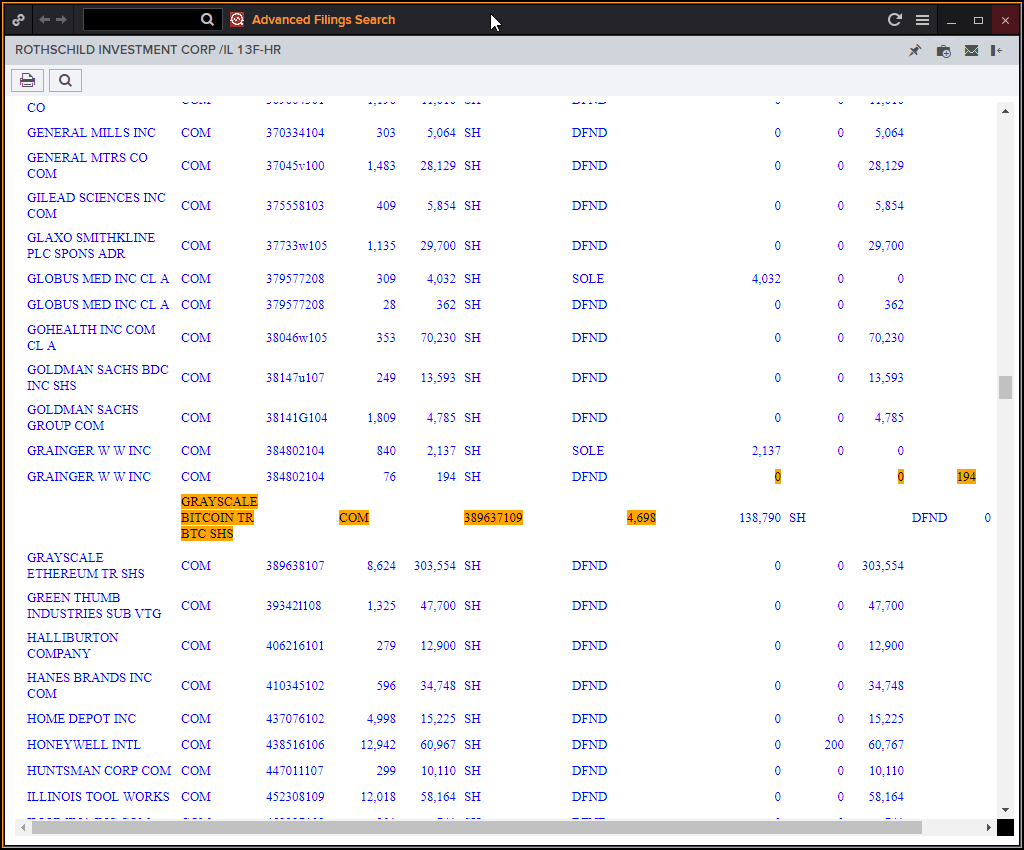1024x850 pixels.
Task: Click the magnifier in the search box
Action: [x=207, y=20]
